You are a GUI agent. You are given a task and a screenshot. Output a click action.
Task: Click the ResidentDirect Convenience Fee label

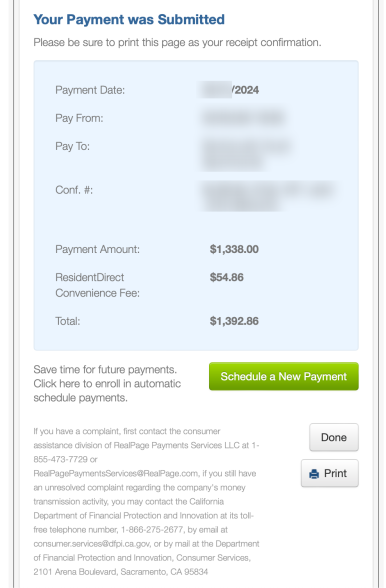click(98, 285)
